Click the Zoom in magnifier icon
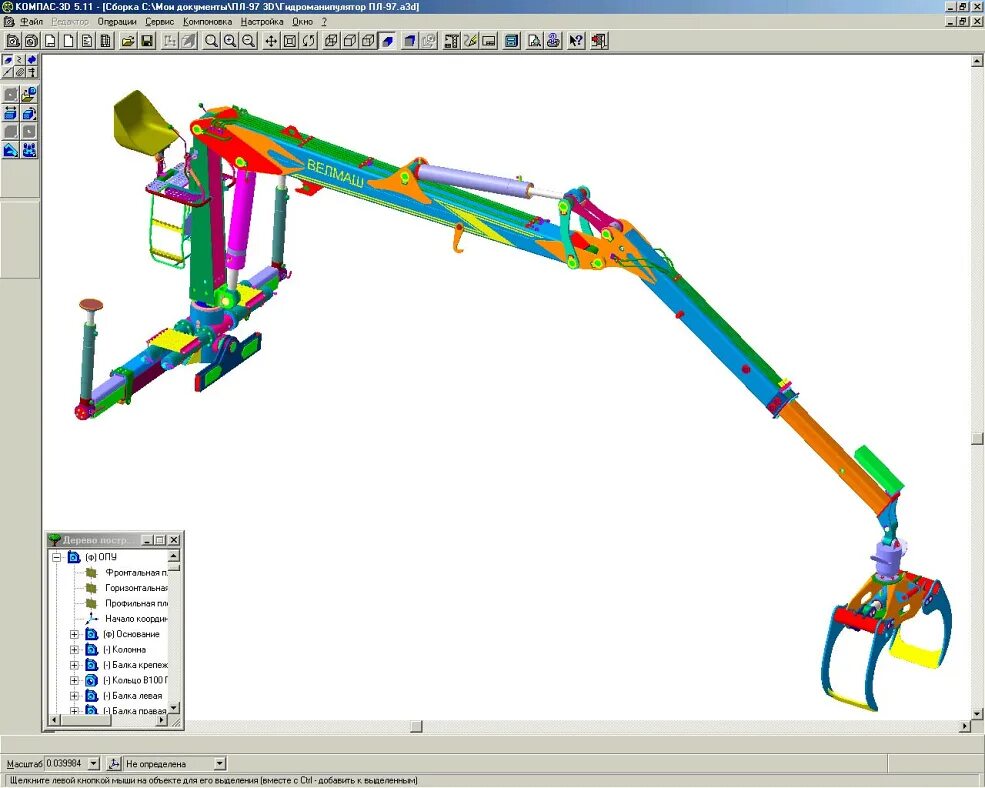Viewport: 985px width, 788px height. (231, 41)
